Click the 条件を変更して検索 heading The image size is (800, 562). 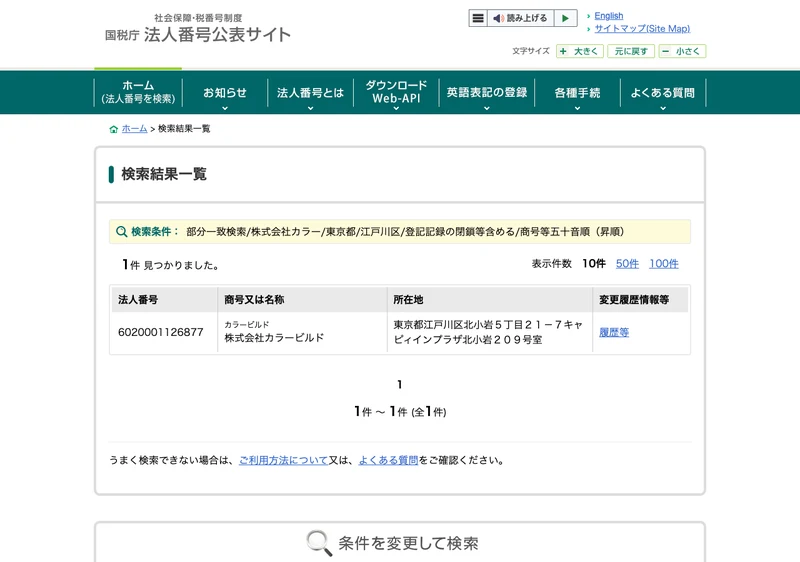[408, 544]
